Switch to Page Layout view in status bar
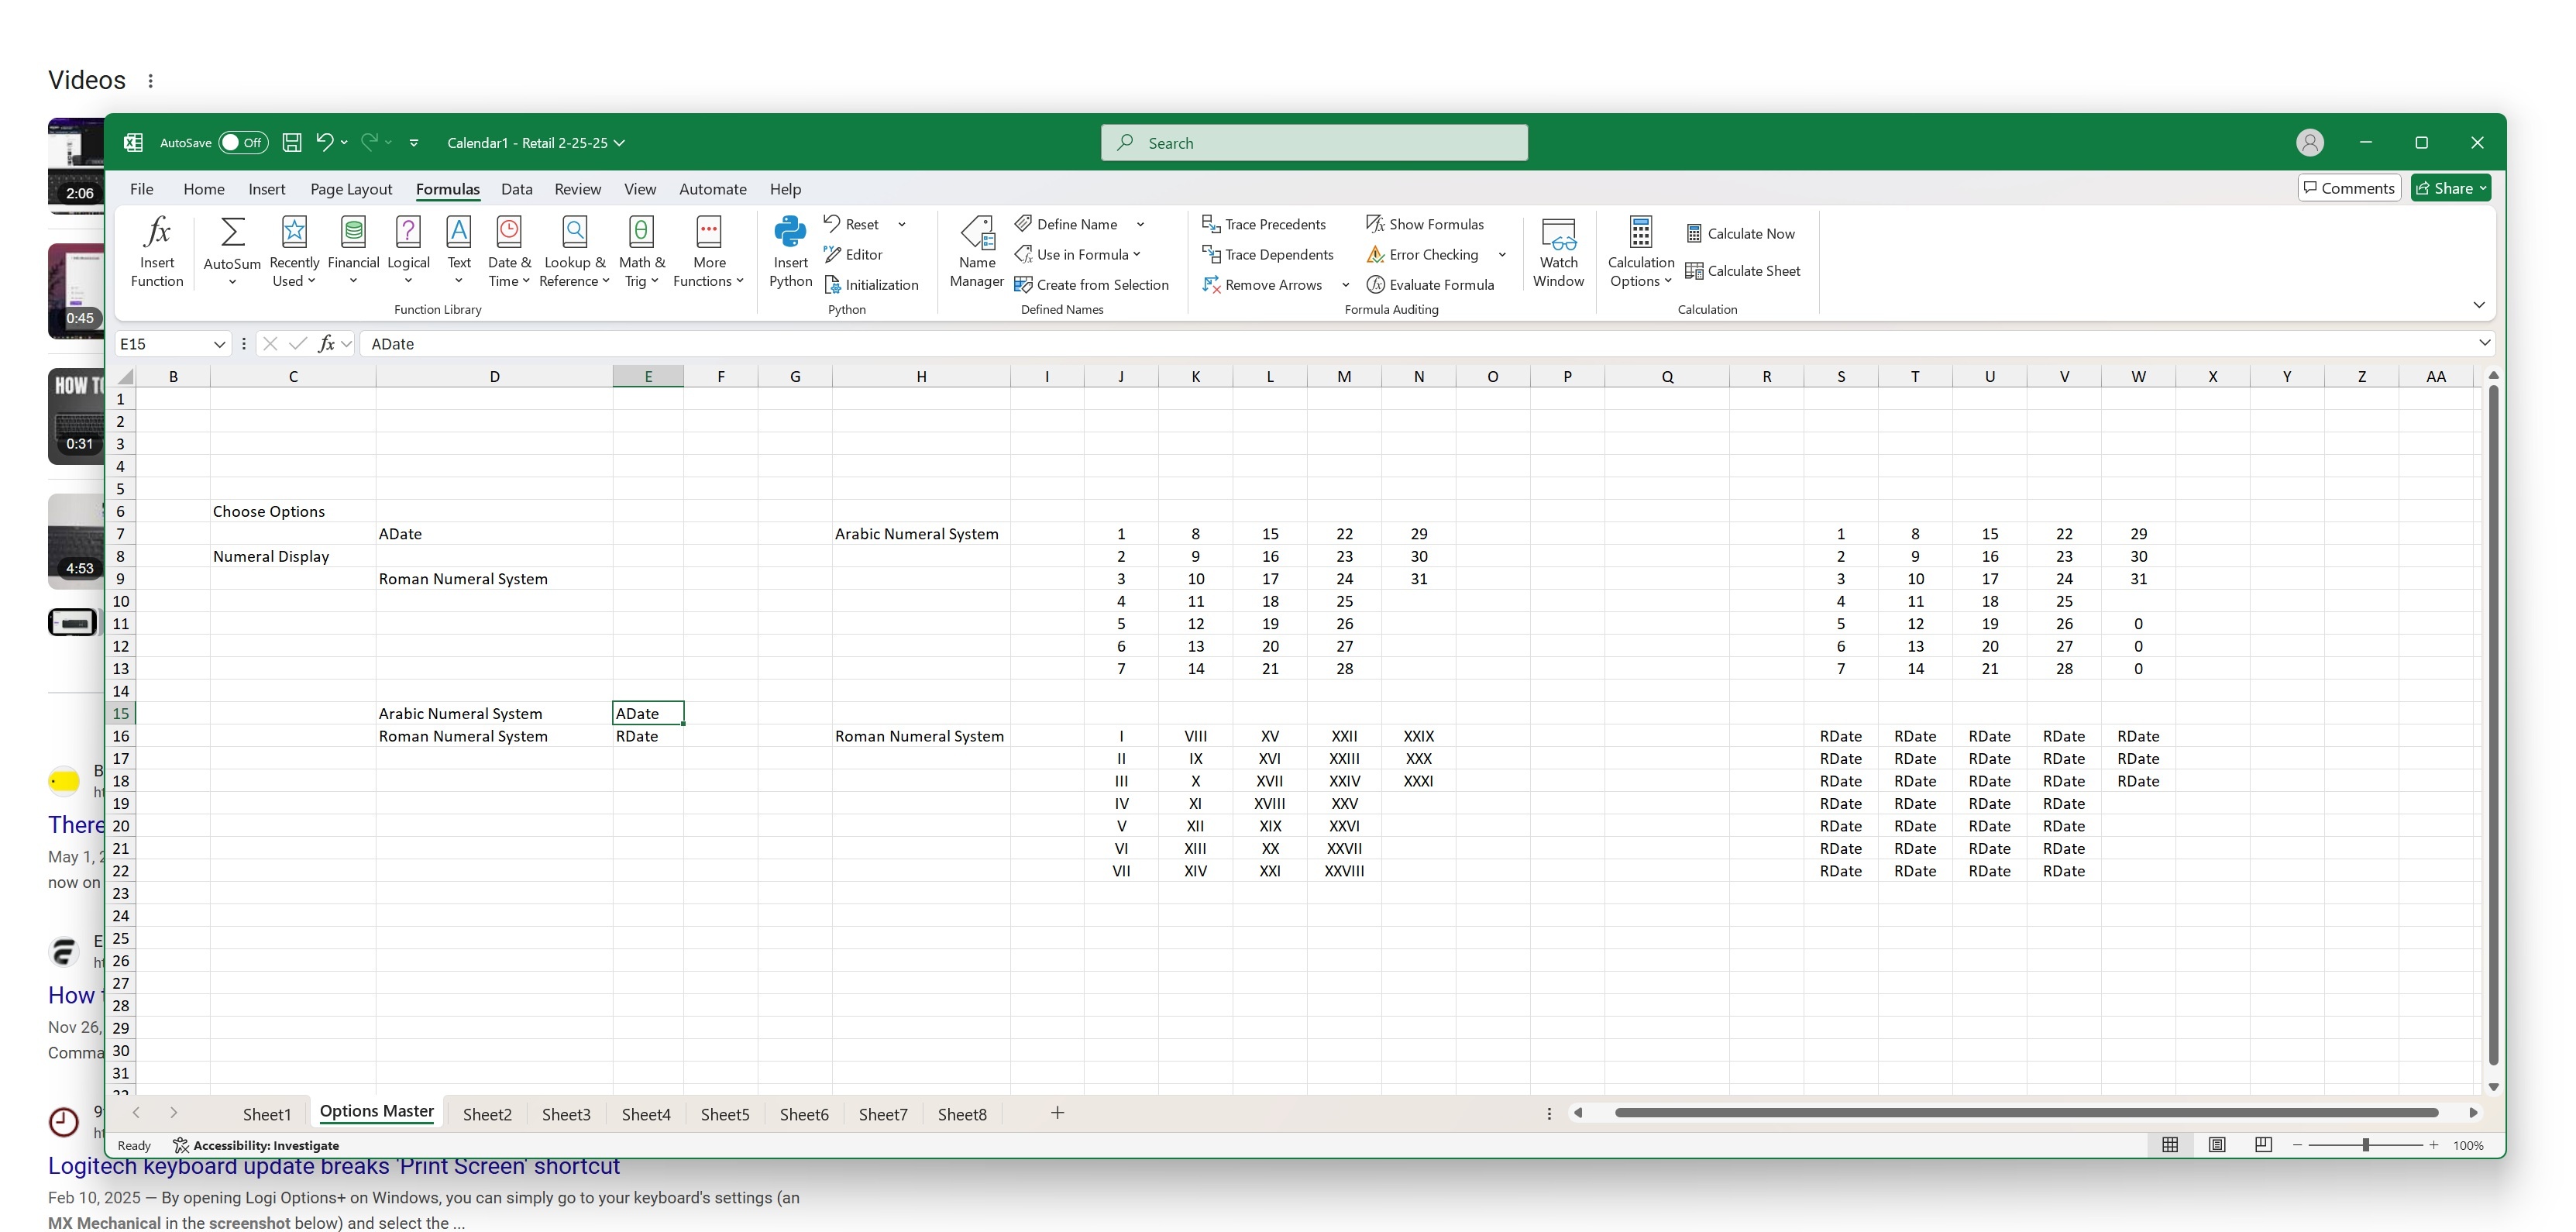This screenshot has height=1232, width=2576. [x=2217, y=1145]
